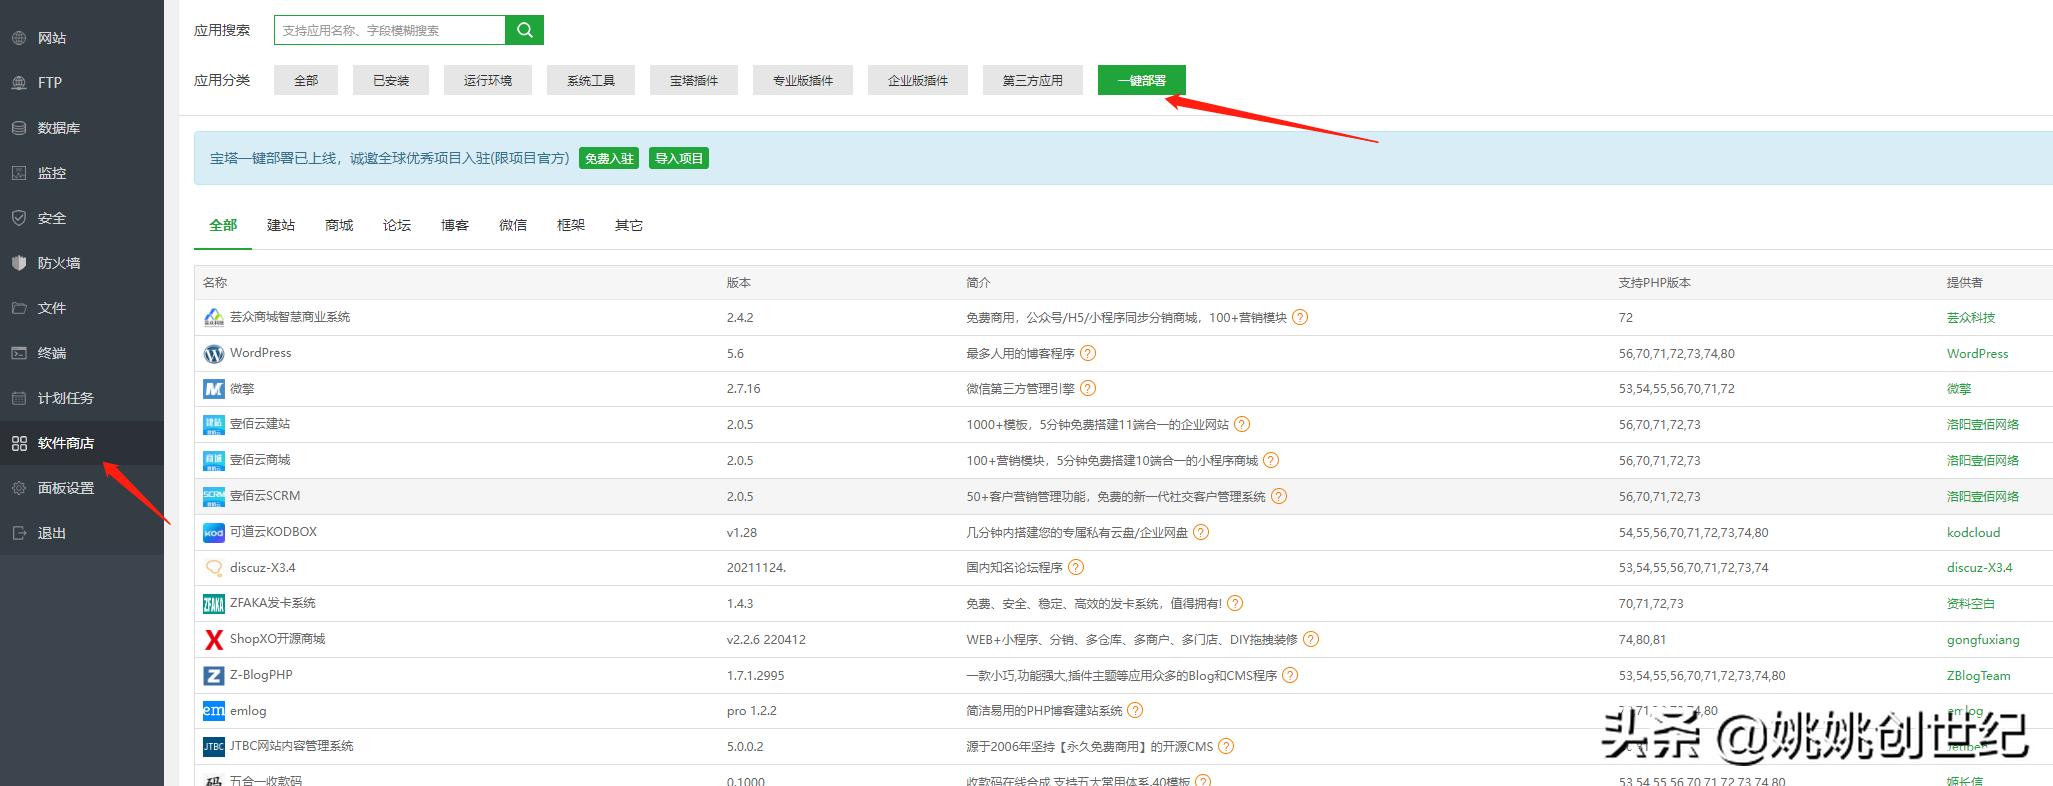Filter apps by 专业版插件
2053x786 pixels.
pyautogui.click(x=803, y=80)
